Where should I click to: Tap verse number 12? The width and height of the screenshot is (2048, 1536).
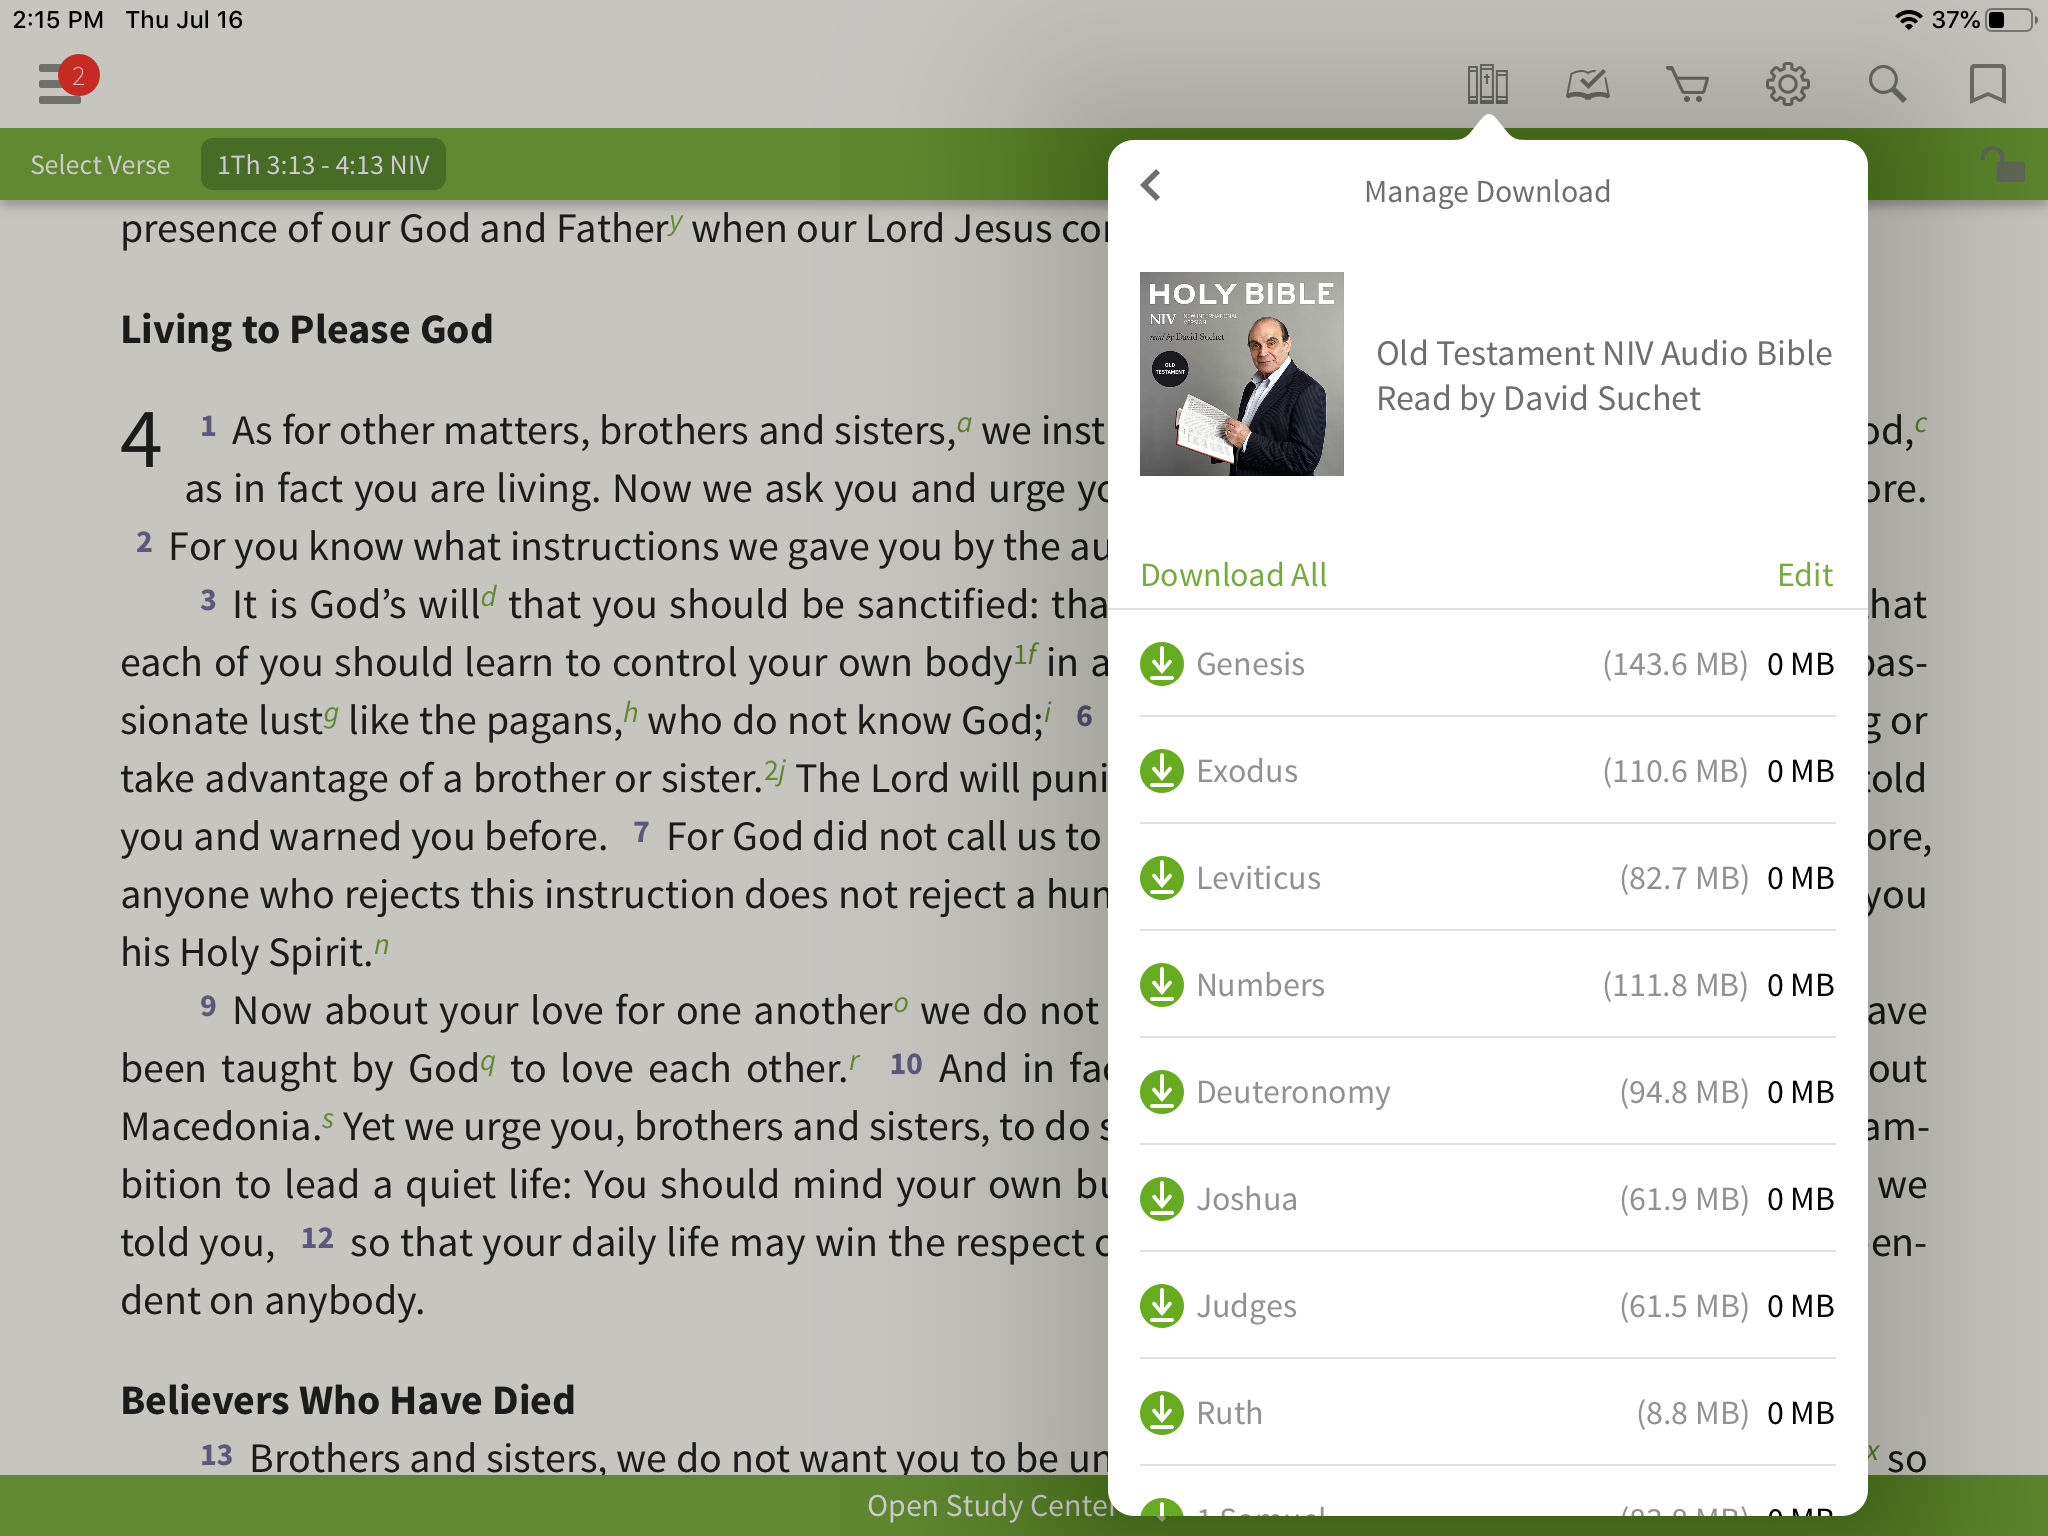(317, 1238)
